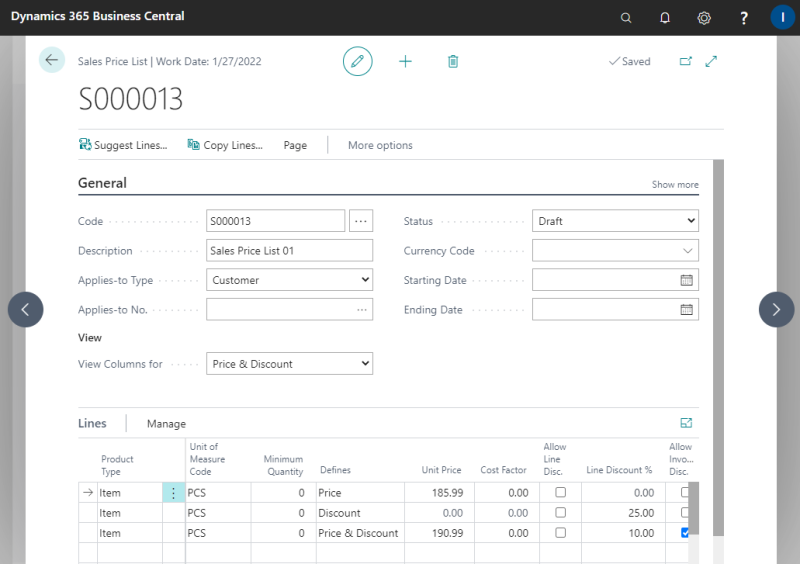Uncheck Allow Invoice Disc. for Price & Discount row

[x=685, y=532]
